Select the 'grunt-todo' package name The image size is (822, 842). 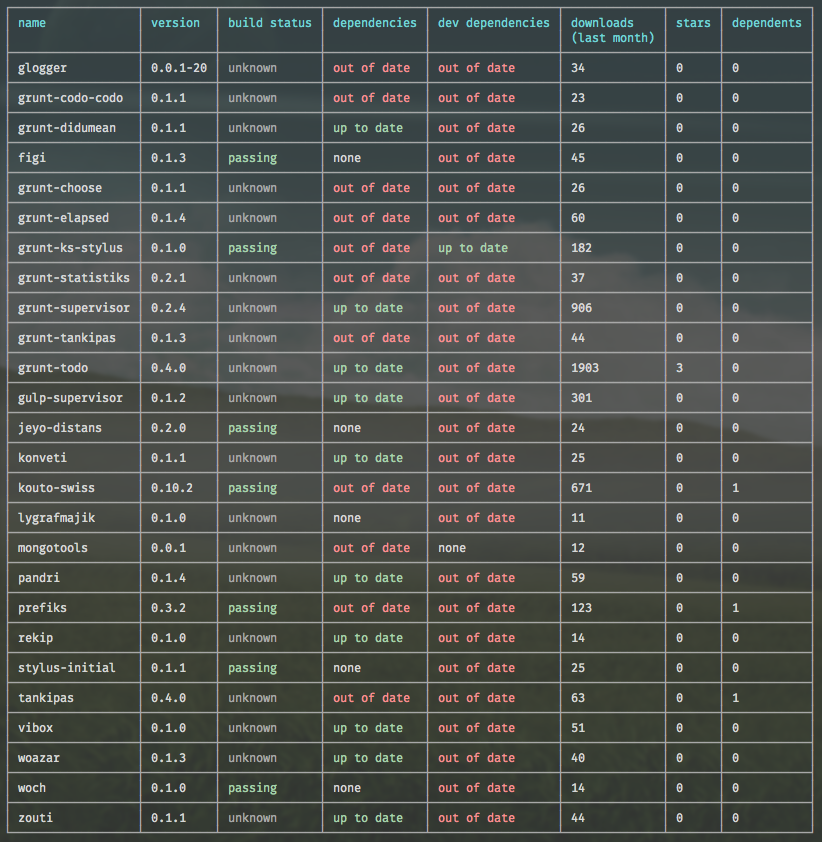pyautogui.click(x=53, y=368)
